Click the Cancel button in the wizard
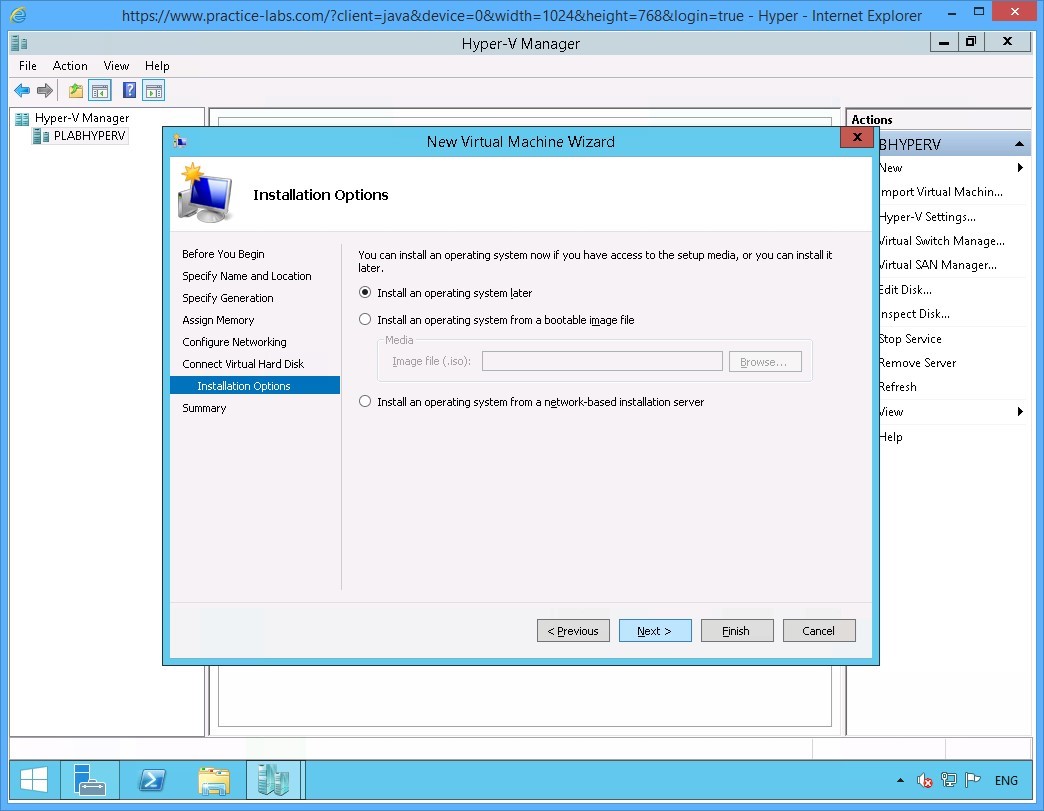The height and width of the screenshot is (811, 1044). point(819,630)
